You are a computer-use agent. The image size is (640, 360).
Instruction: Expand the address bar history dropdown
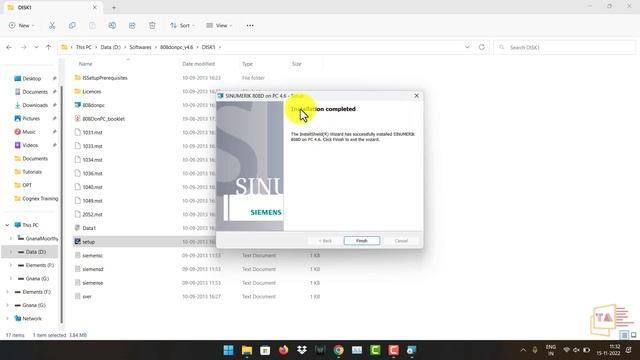(x=467, y=47)
